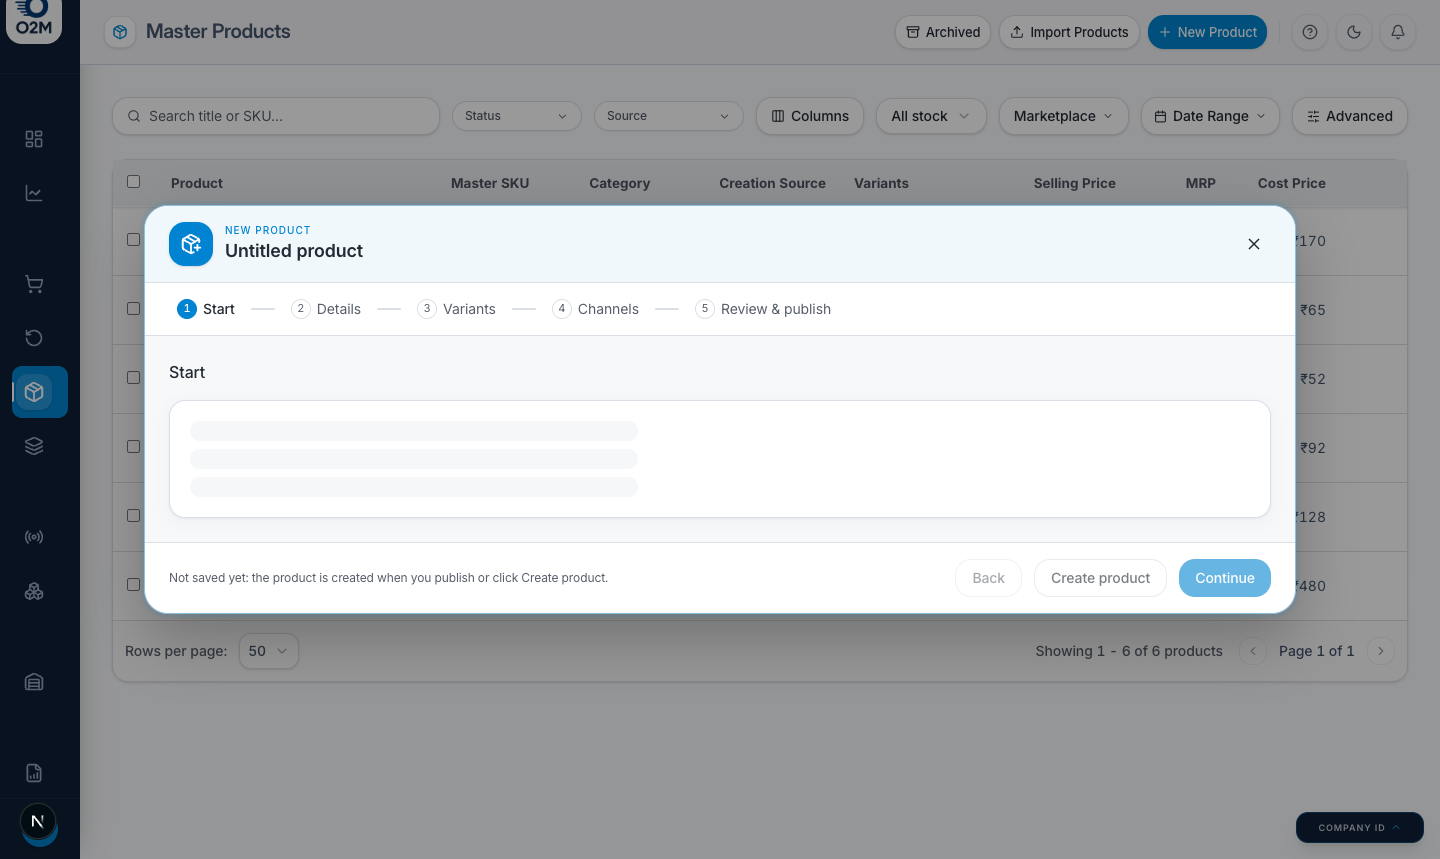Click the Continue button
1440x859 pixels.
coord(1225,578)
